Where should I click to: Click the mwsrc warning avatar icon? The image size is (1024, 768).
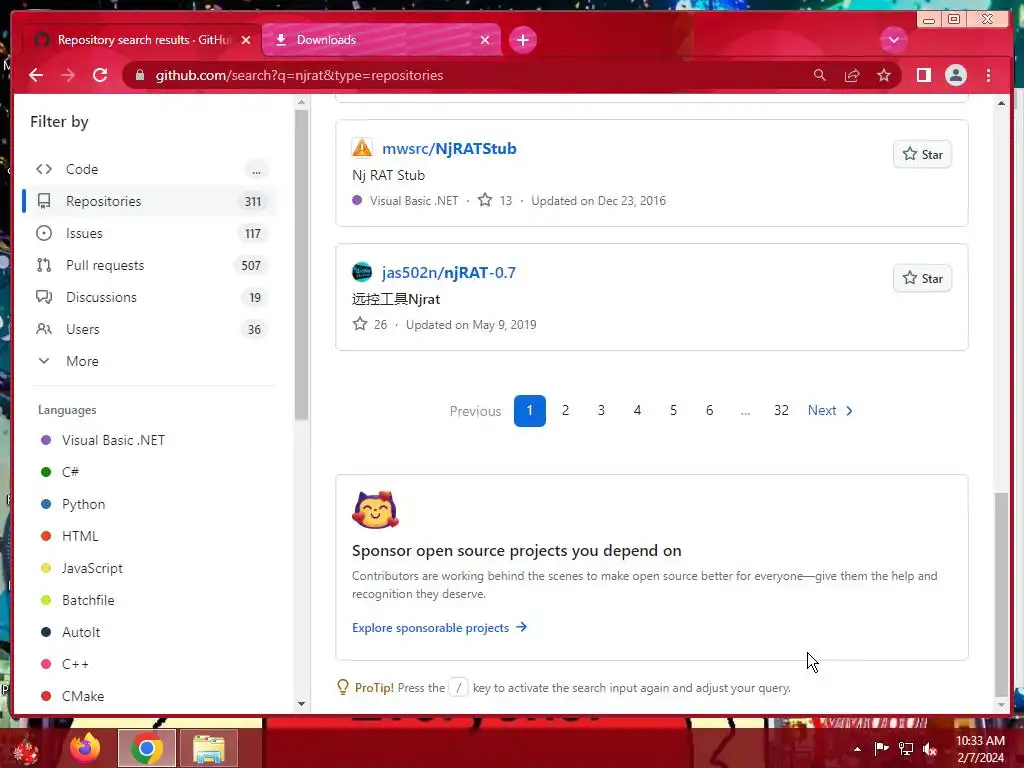tap(362, 148)
